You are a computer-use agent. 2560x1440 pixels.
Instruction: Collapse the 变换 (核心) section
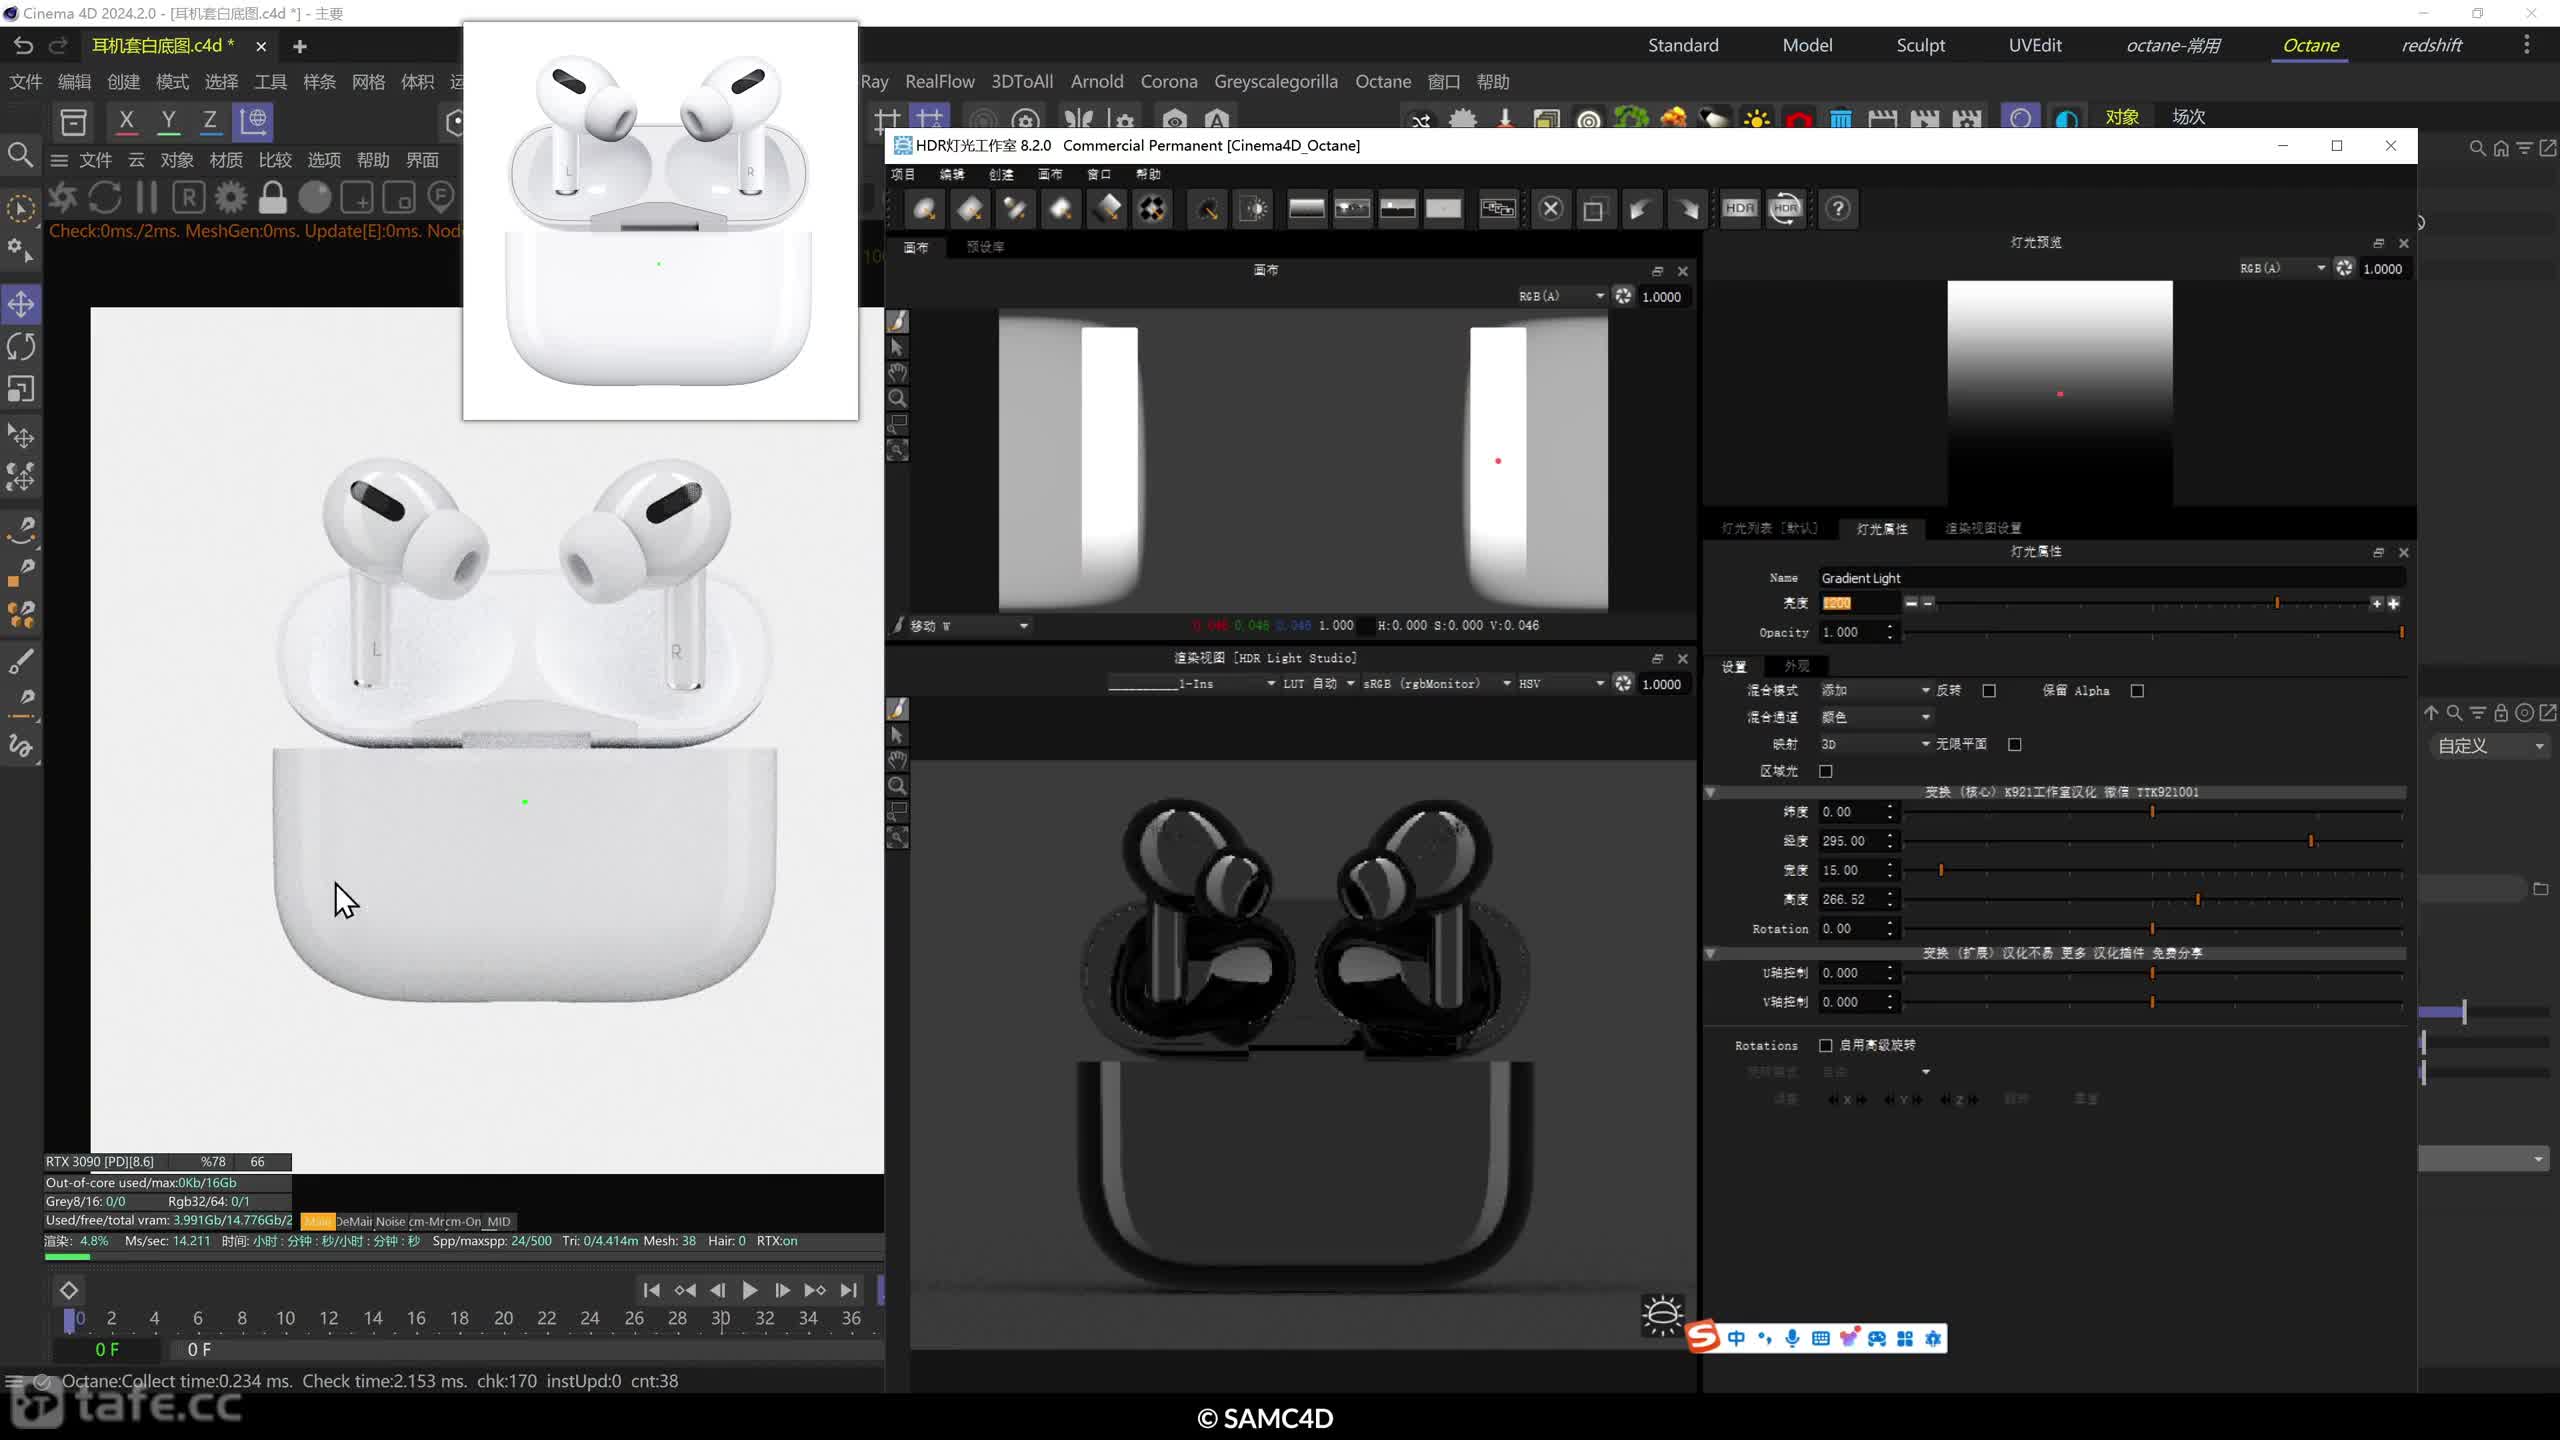(x=1711, y=792)
